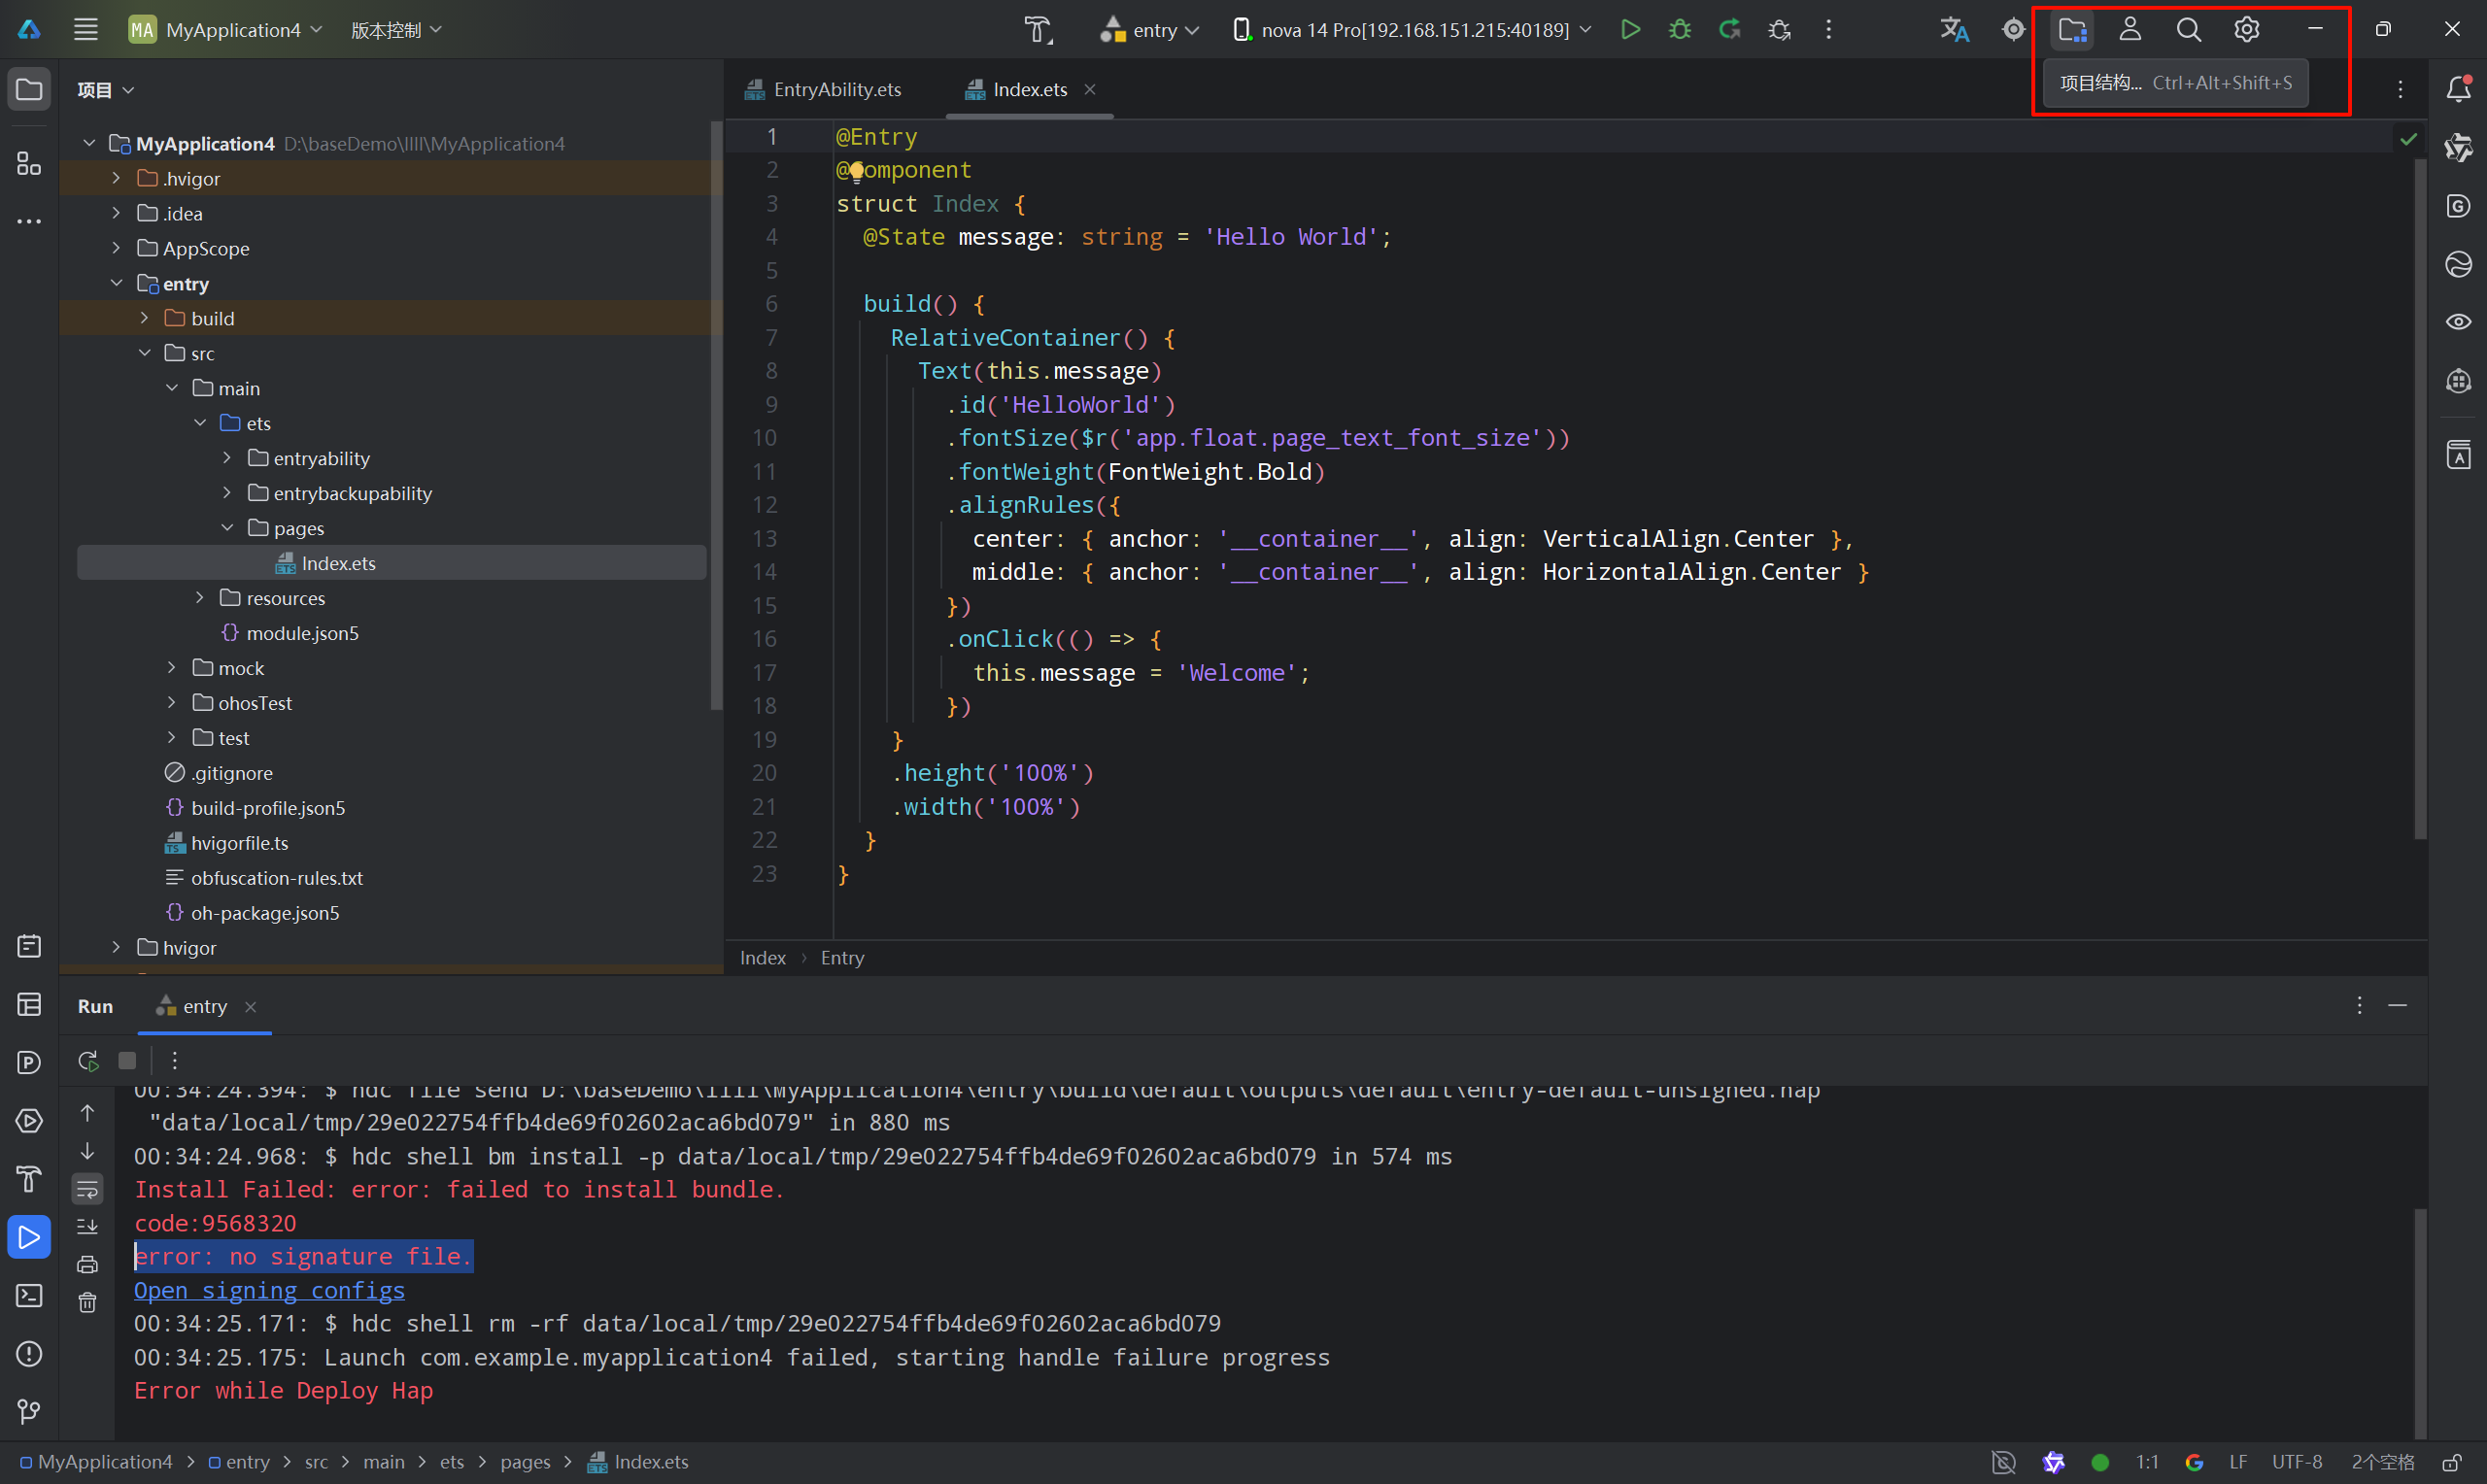Viewport: 2487px width, 1484px height.
Task: Open the Settings gear icon
Action: pos(2246,30)
